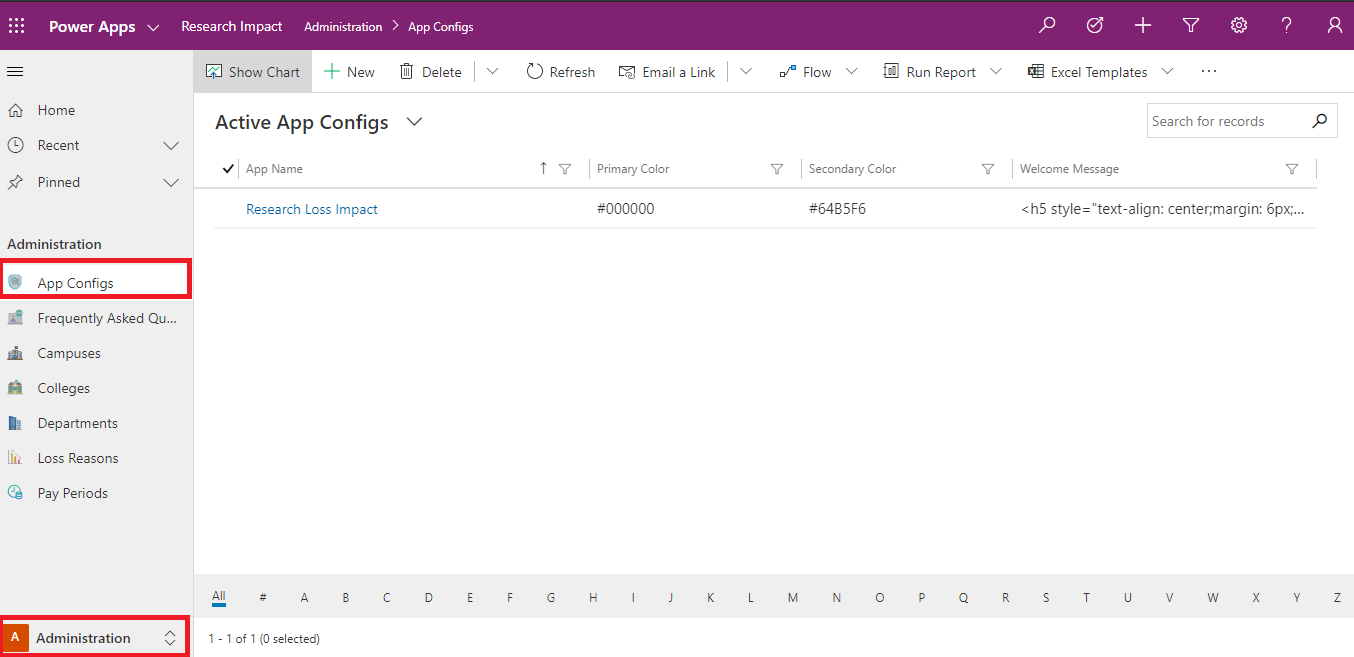Click Administration breadcrumb in header
Screen dimensions: 1354x657
tap(343, 27)
